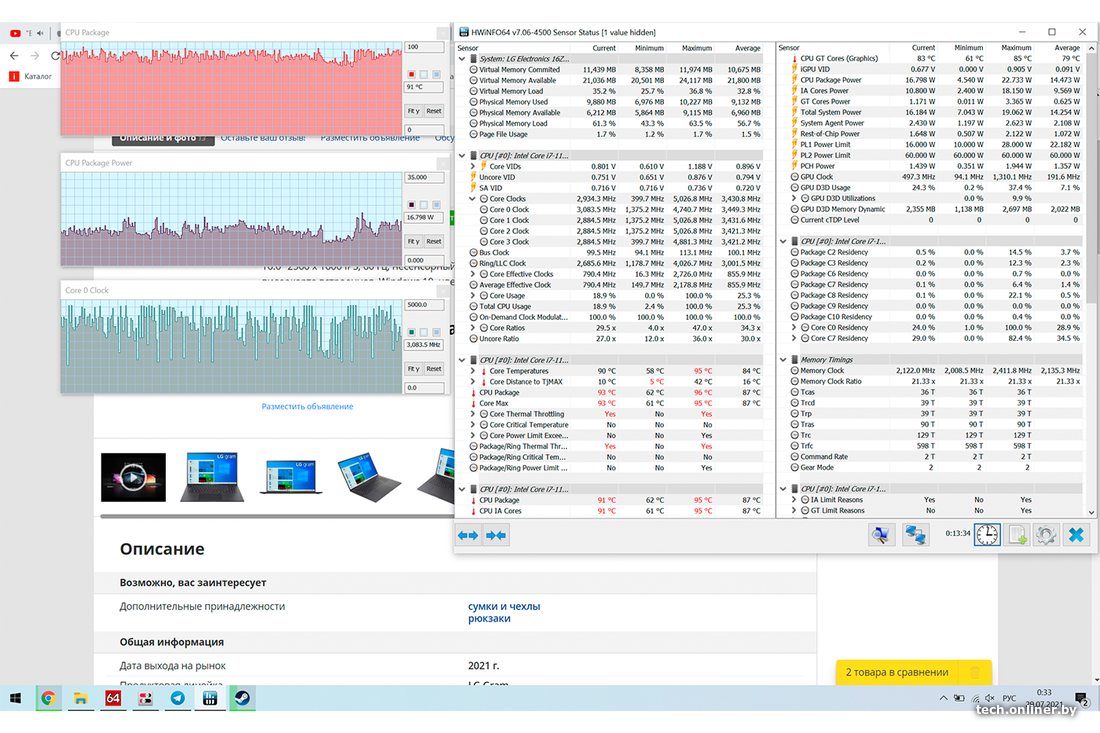Open the 'сумки и чехлы' link
Screen dimensions: 1100x733
pos(503,606)
